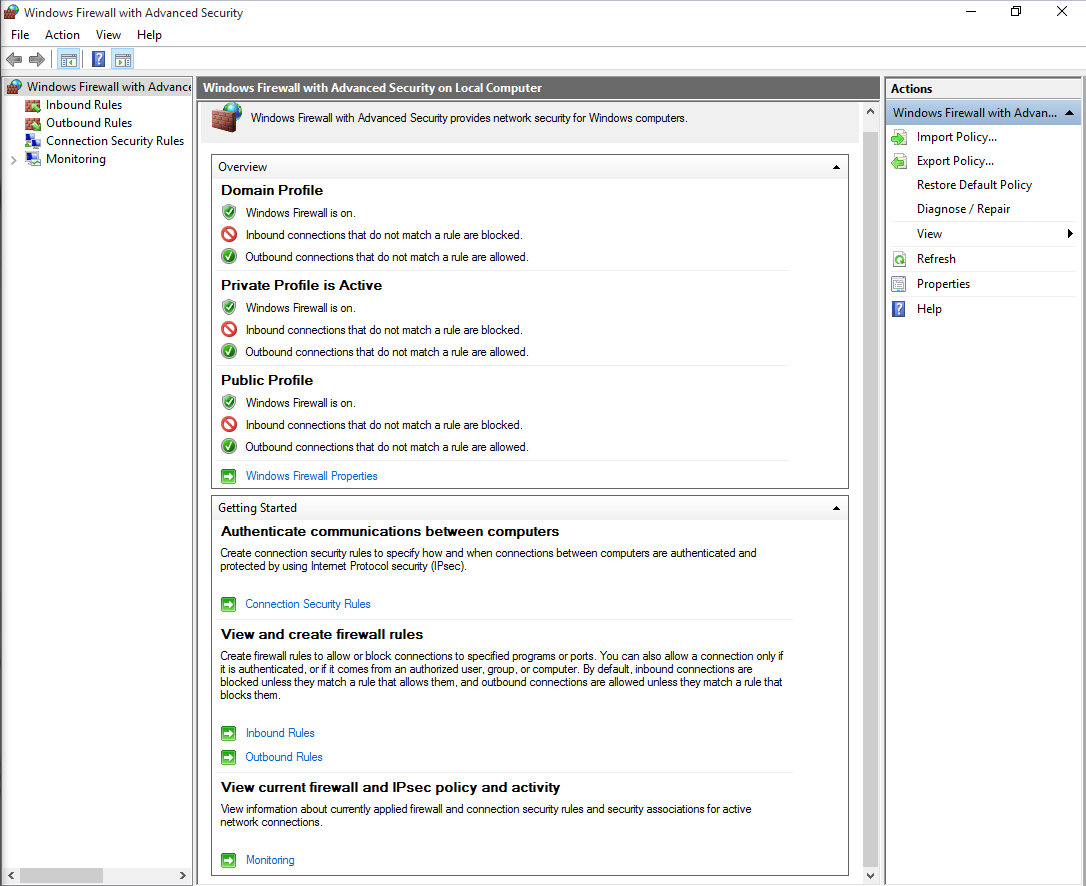Click the tree pane scroll left arrow

coord(10,876)
